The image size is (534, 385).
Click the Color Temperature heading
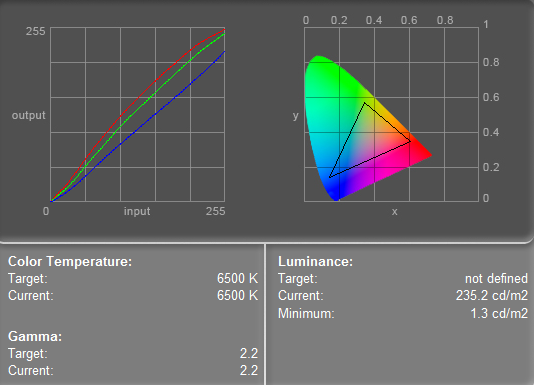click(70, 262)
